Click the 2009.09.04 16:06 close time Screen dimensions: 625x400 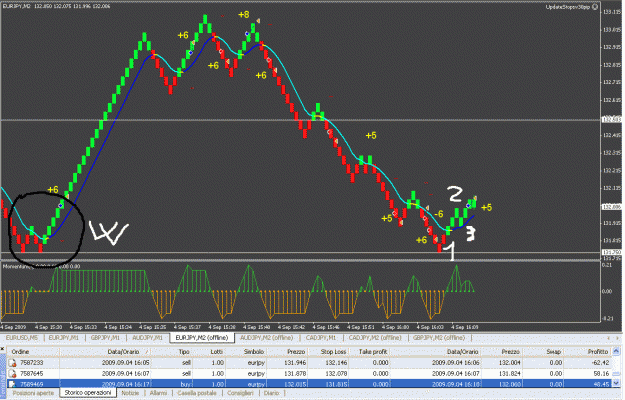pyautogui.click(x=456, y=363)
